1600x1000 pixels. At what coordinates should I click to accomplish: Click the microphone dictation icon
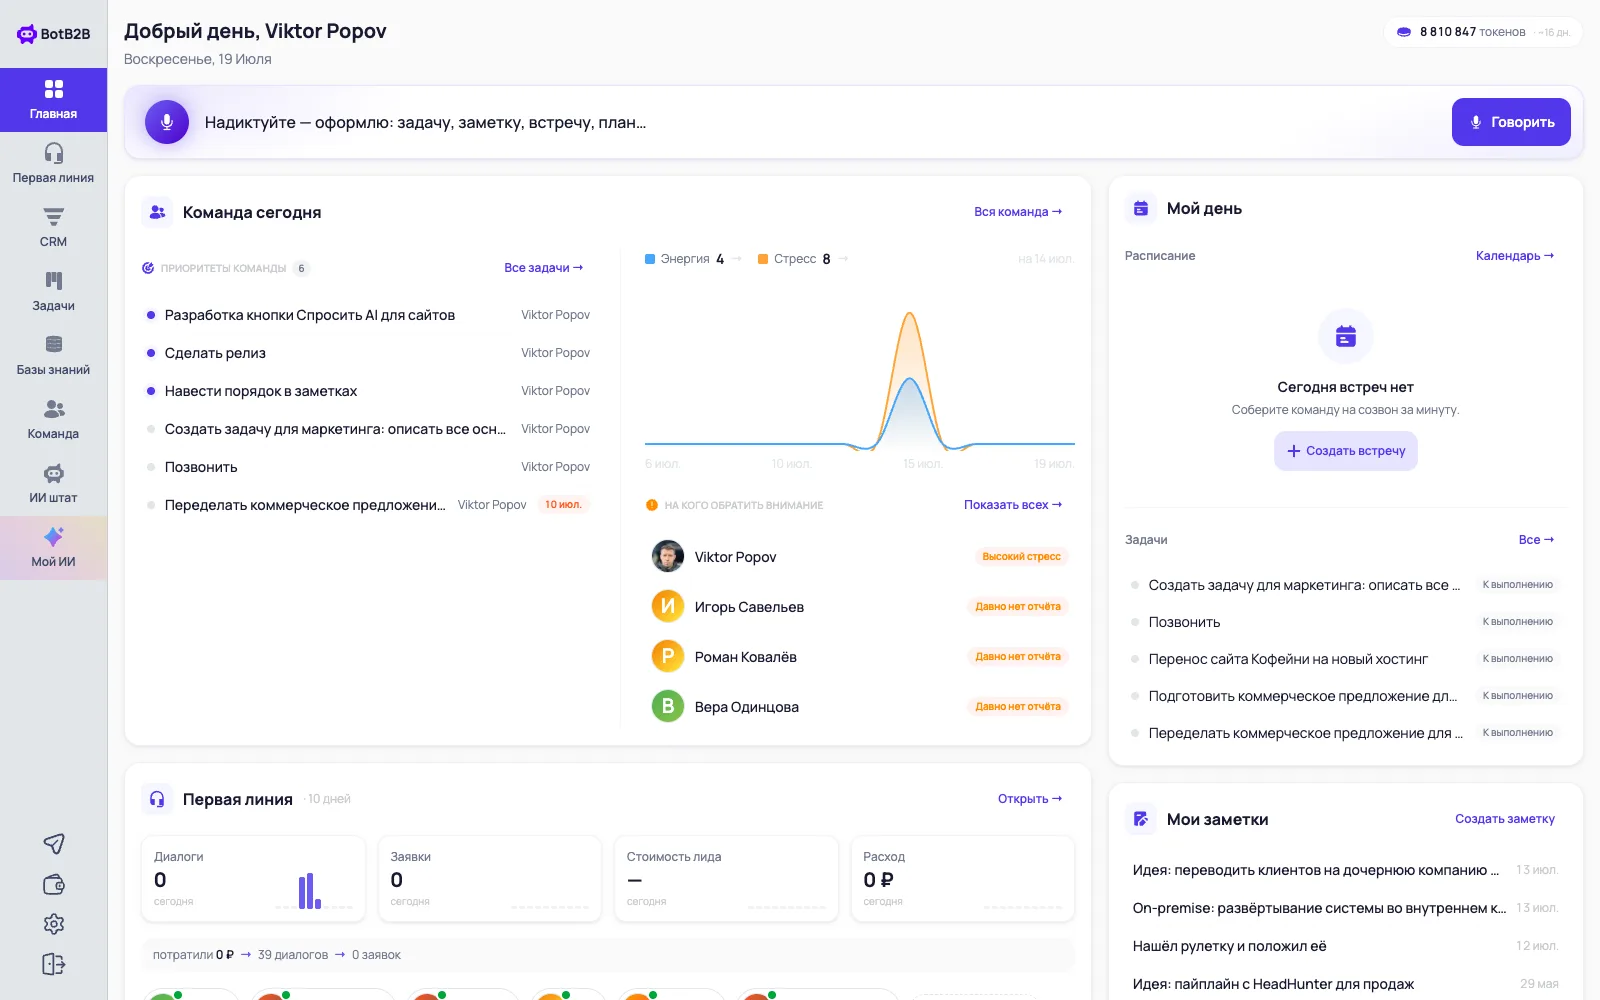coord(167,122)
